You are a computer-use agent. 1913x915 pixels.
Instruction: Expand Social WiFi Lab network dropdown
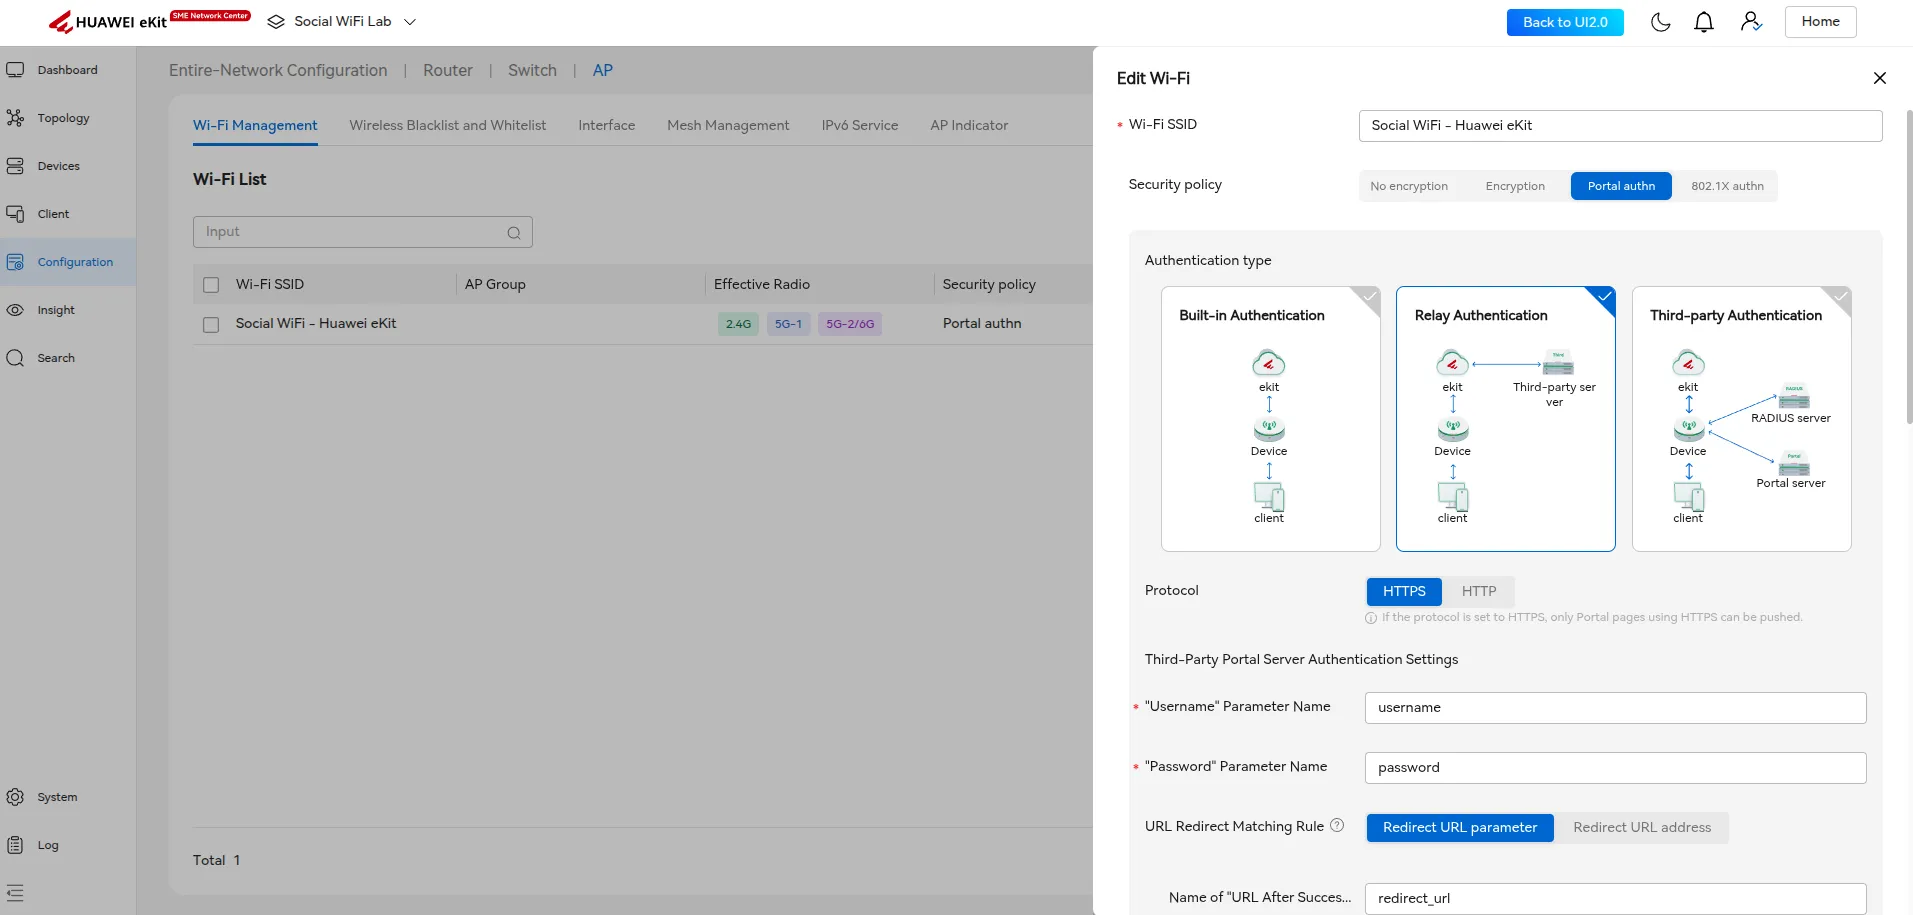pyautogui.click(x=409, y=22)
